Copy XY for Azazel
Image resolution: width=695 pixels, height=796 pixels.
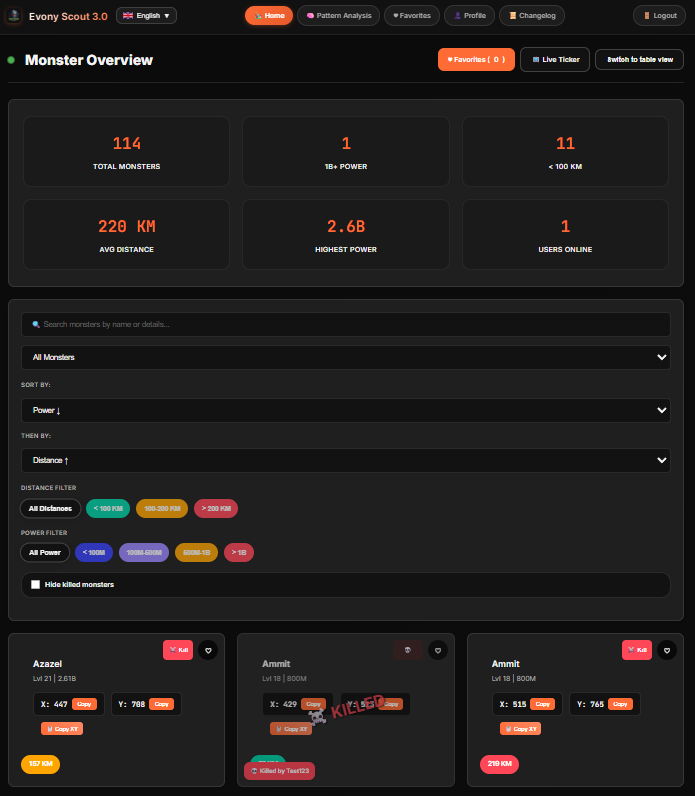click(62, 729)
